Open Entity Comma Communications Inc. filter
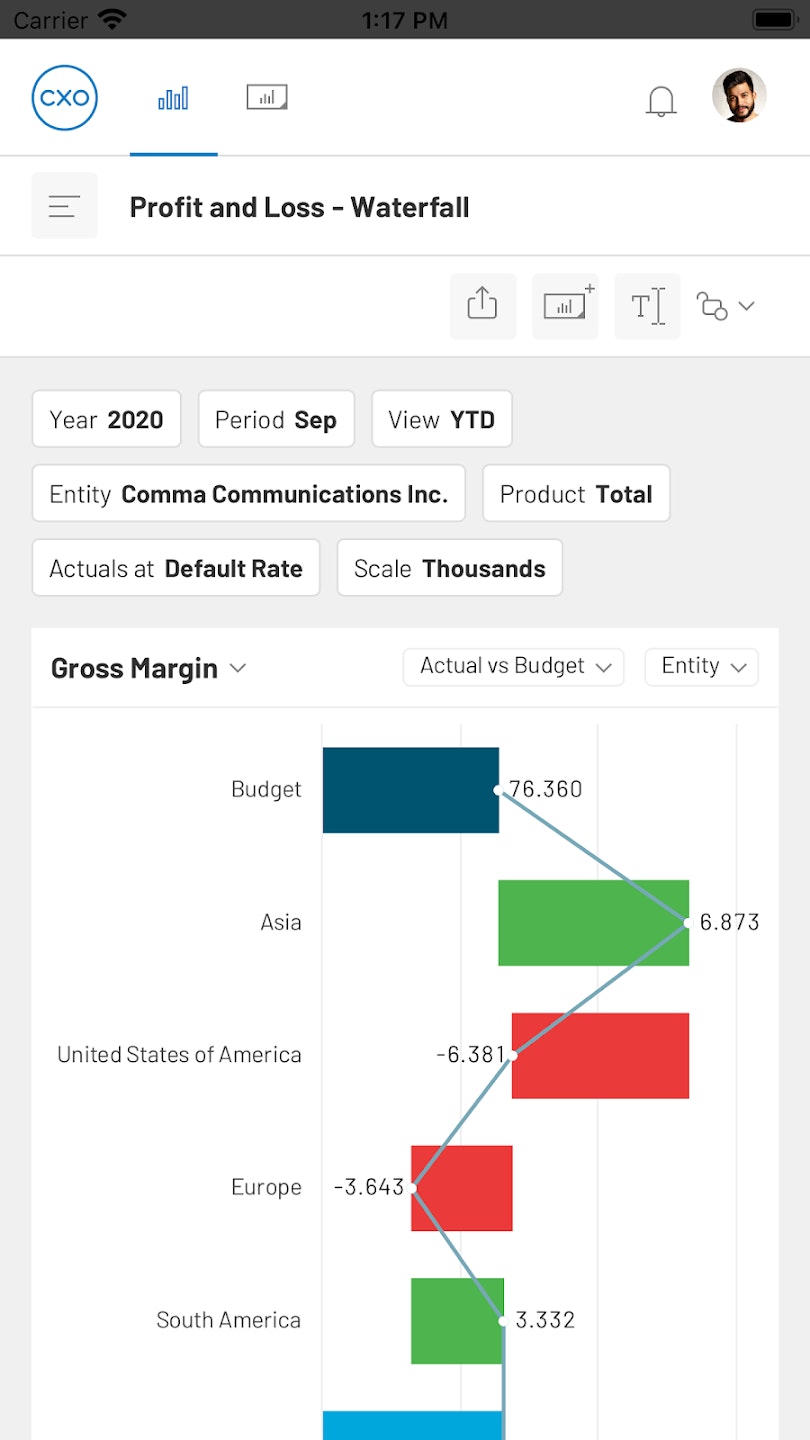The height and width of the screenshot is (1440, 810). click(249, 494)
